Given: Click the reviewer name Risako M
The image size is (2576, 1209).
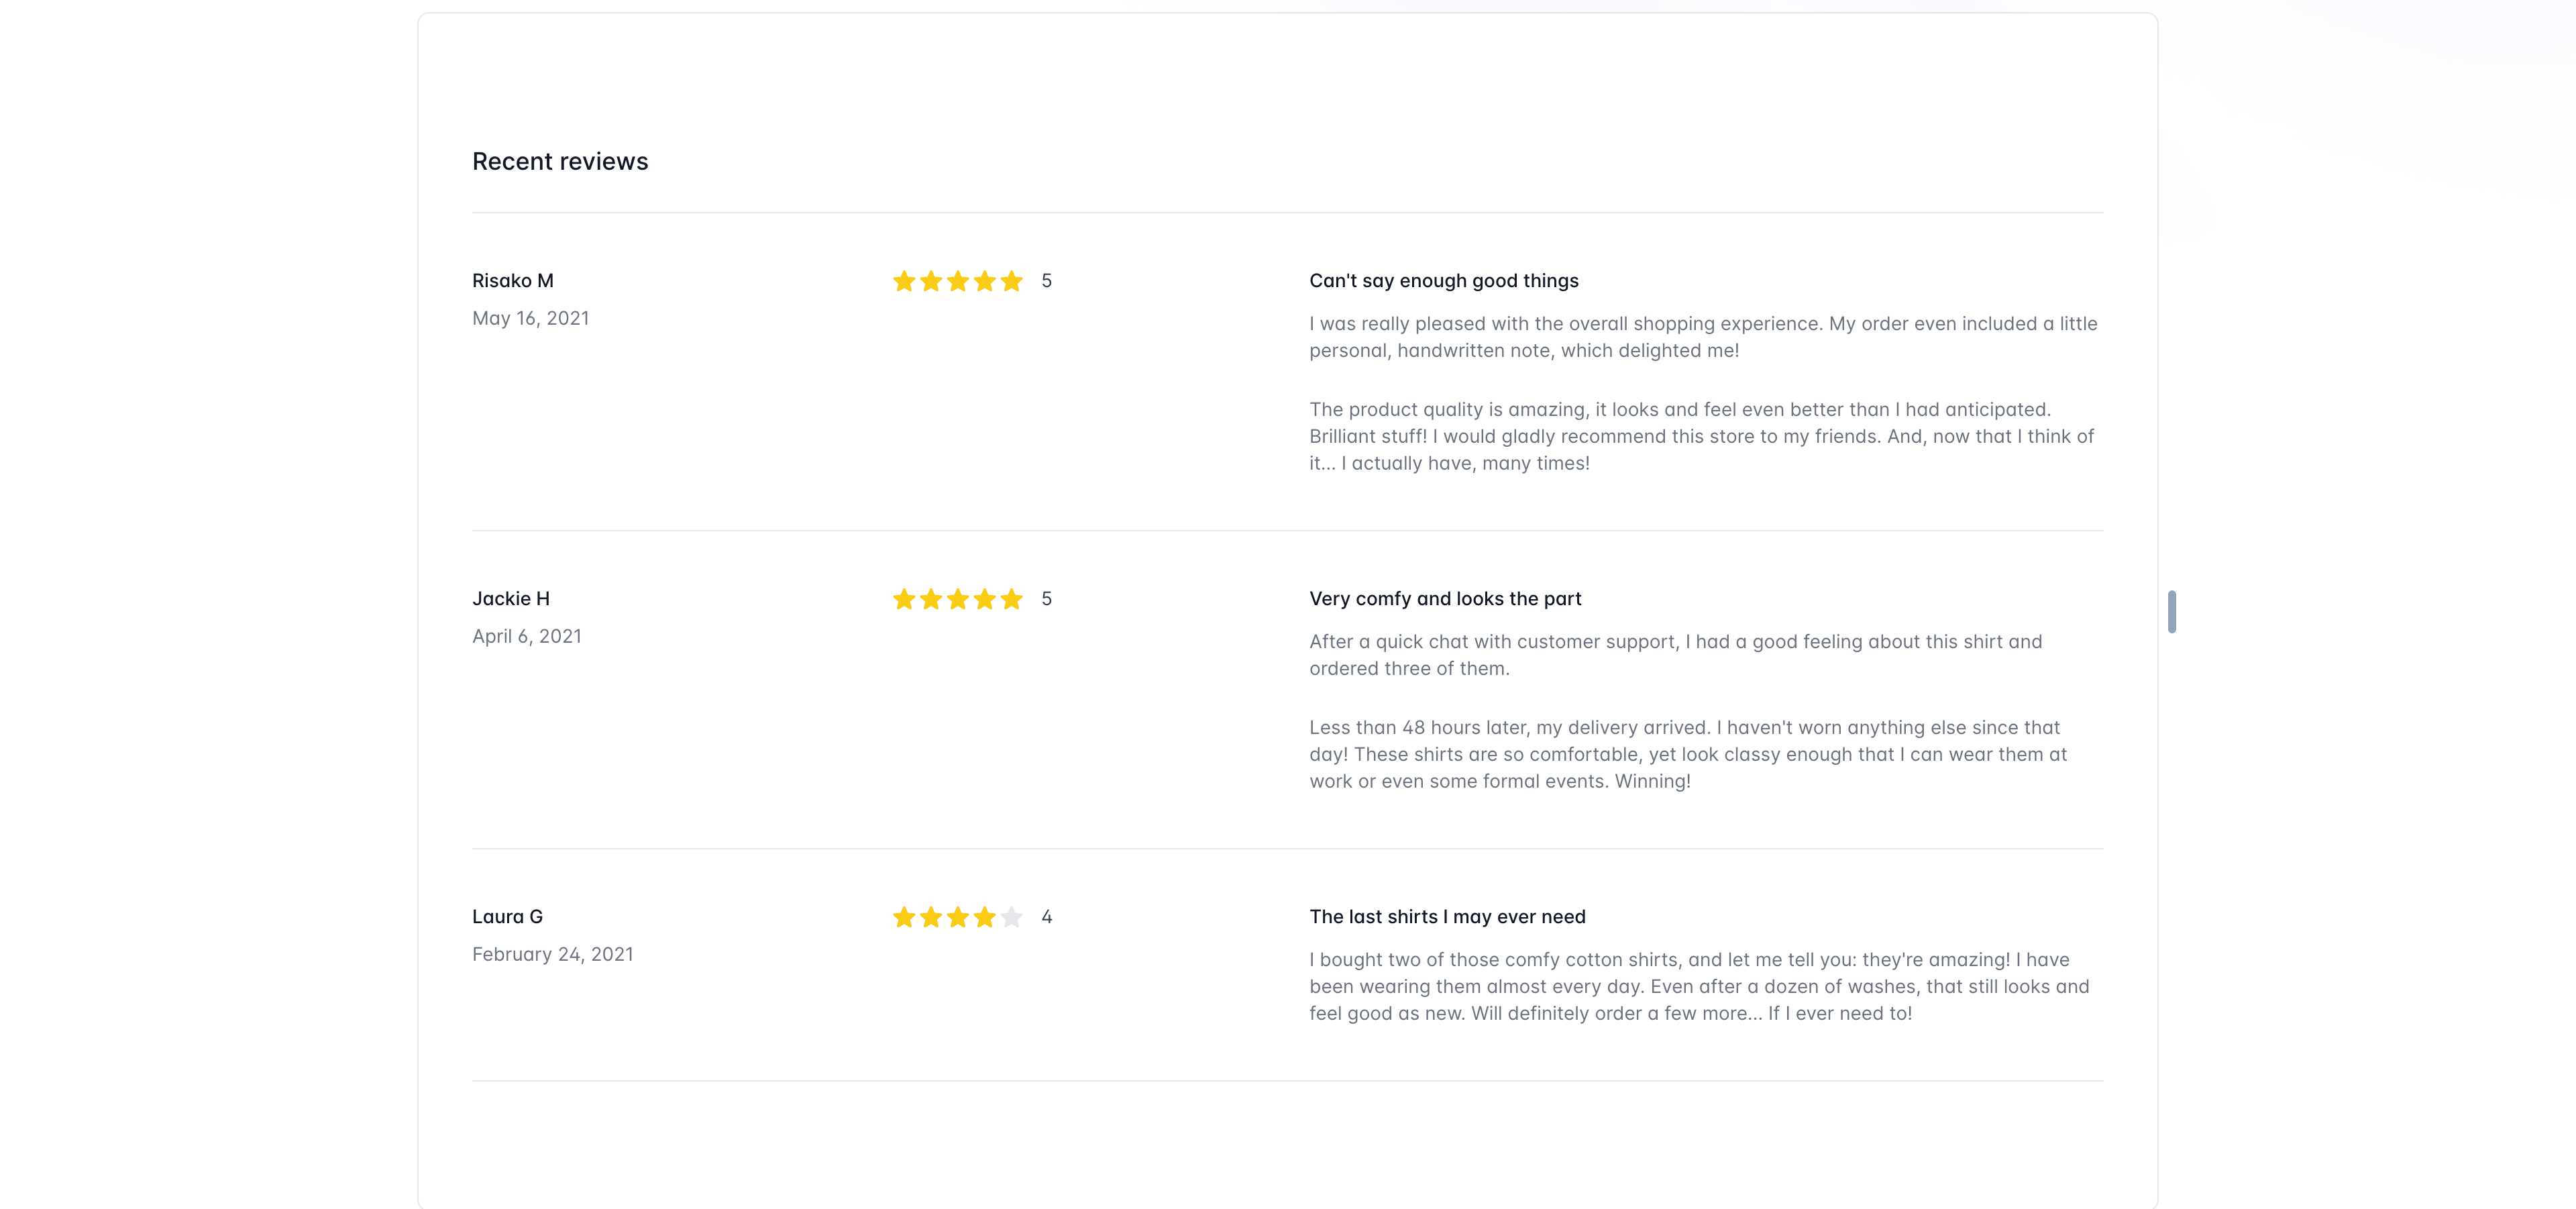Looking at the screenshot, I should [513, 281].
